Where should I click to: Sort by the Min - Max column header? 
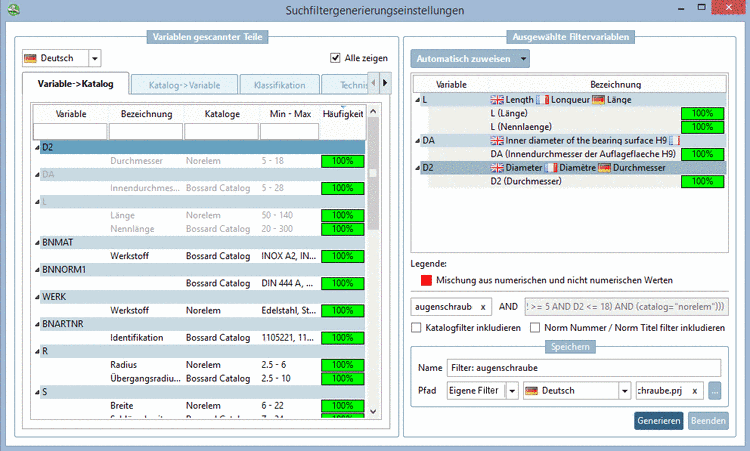290,114
